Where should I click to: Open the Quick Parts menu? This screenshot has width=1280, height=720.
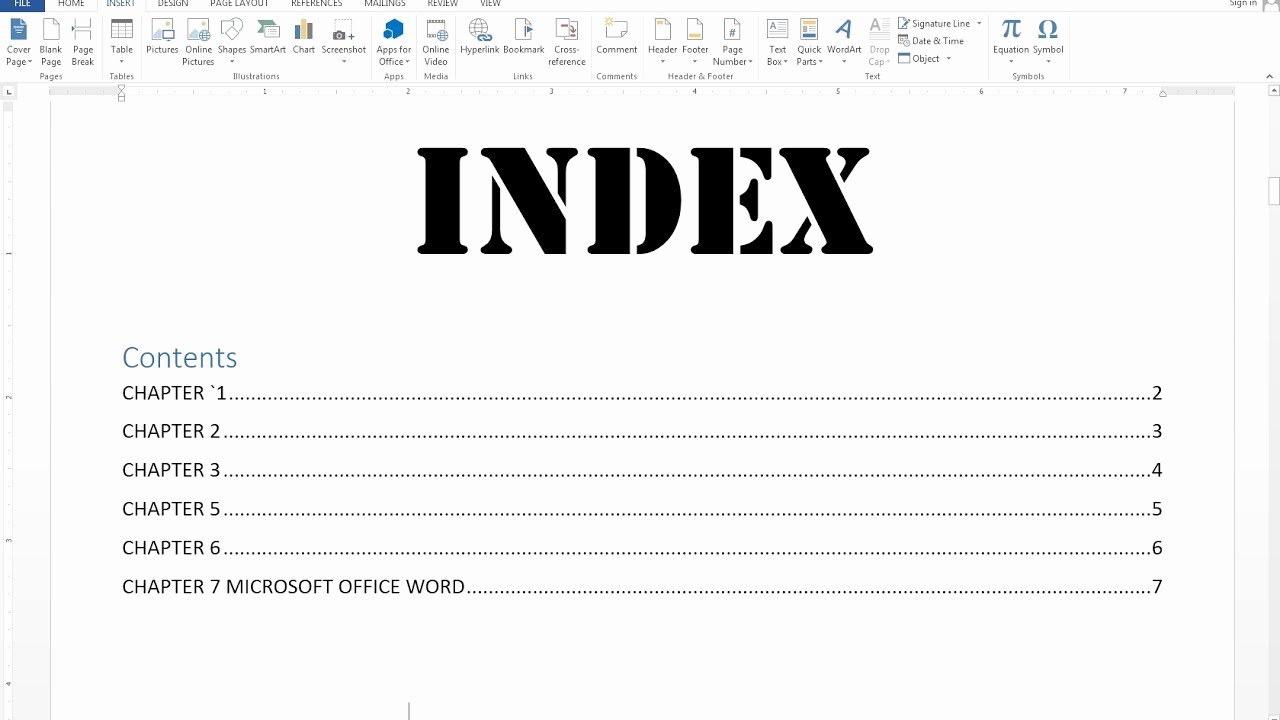(809, 42)
